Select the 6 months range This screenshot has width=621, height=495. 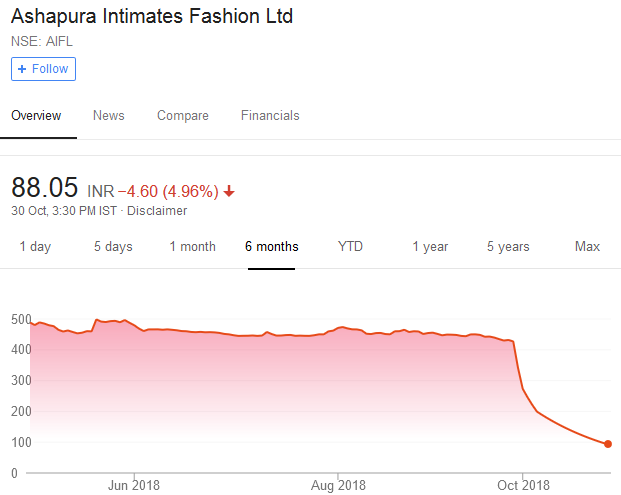click(271, 247)
